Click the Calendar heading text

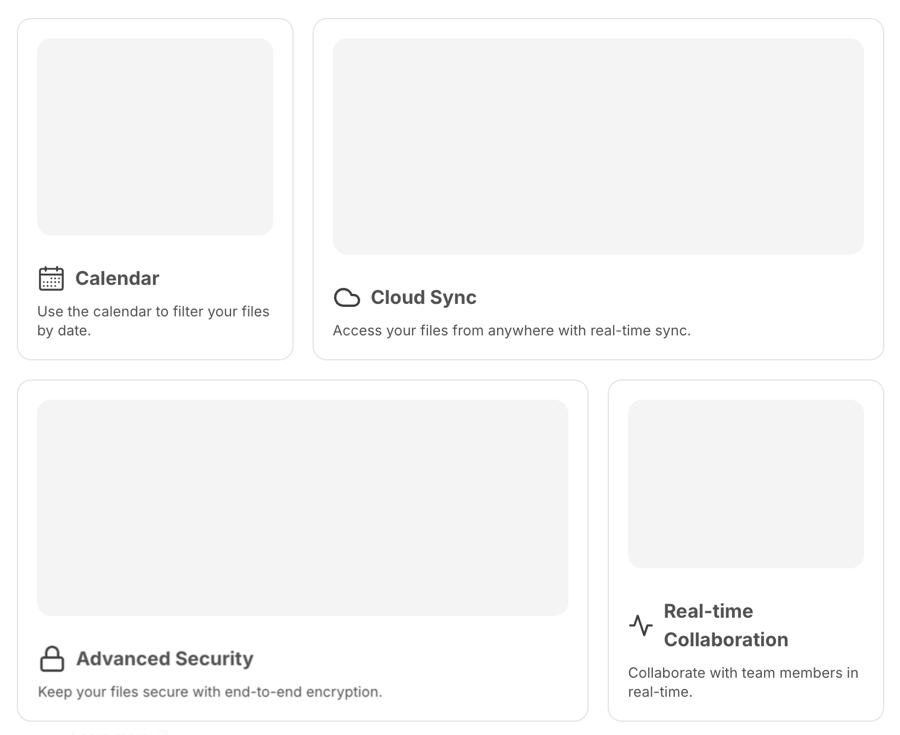point(117,279)
